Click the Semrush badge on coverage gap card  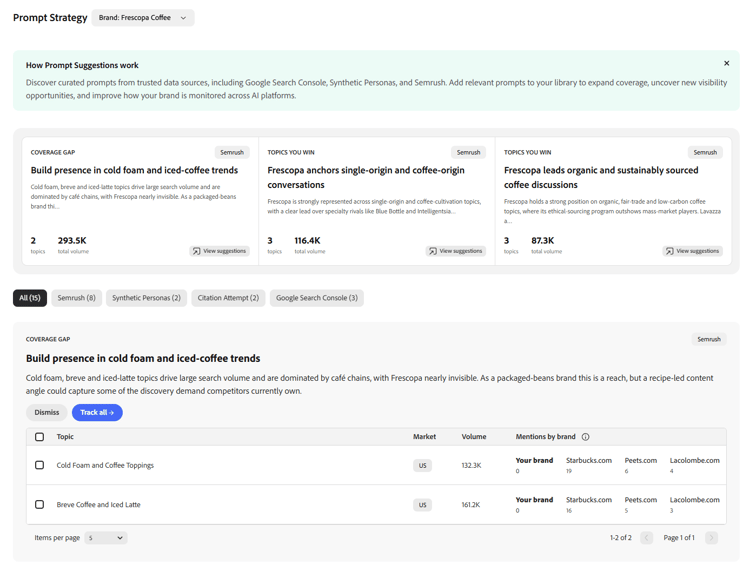232,152
